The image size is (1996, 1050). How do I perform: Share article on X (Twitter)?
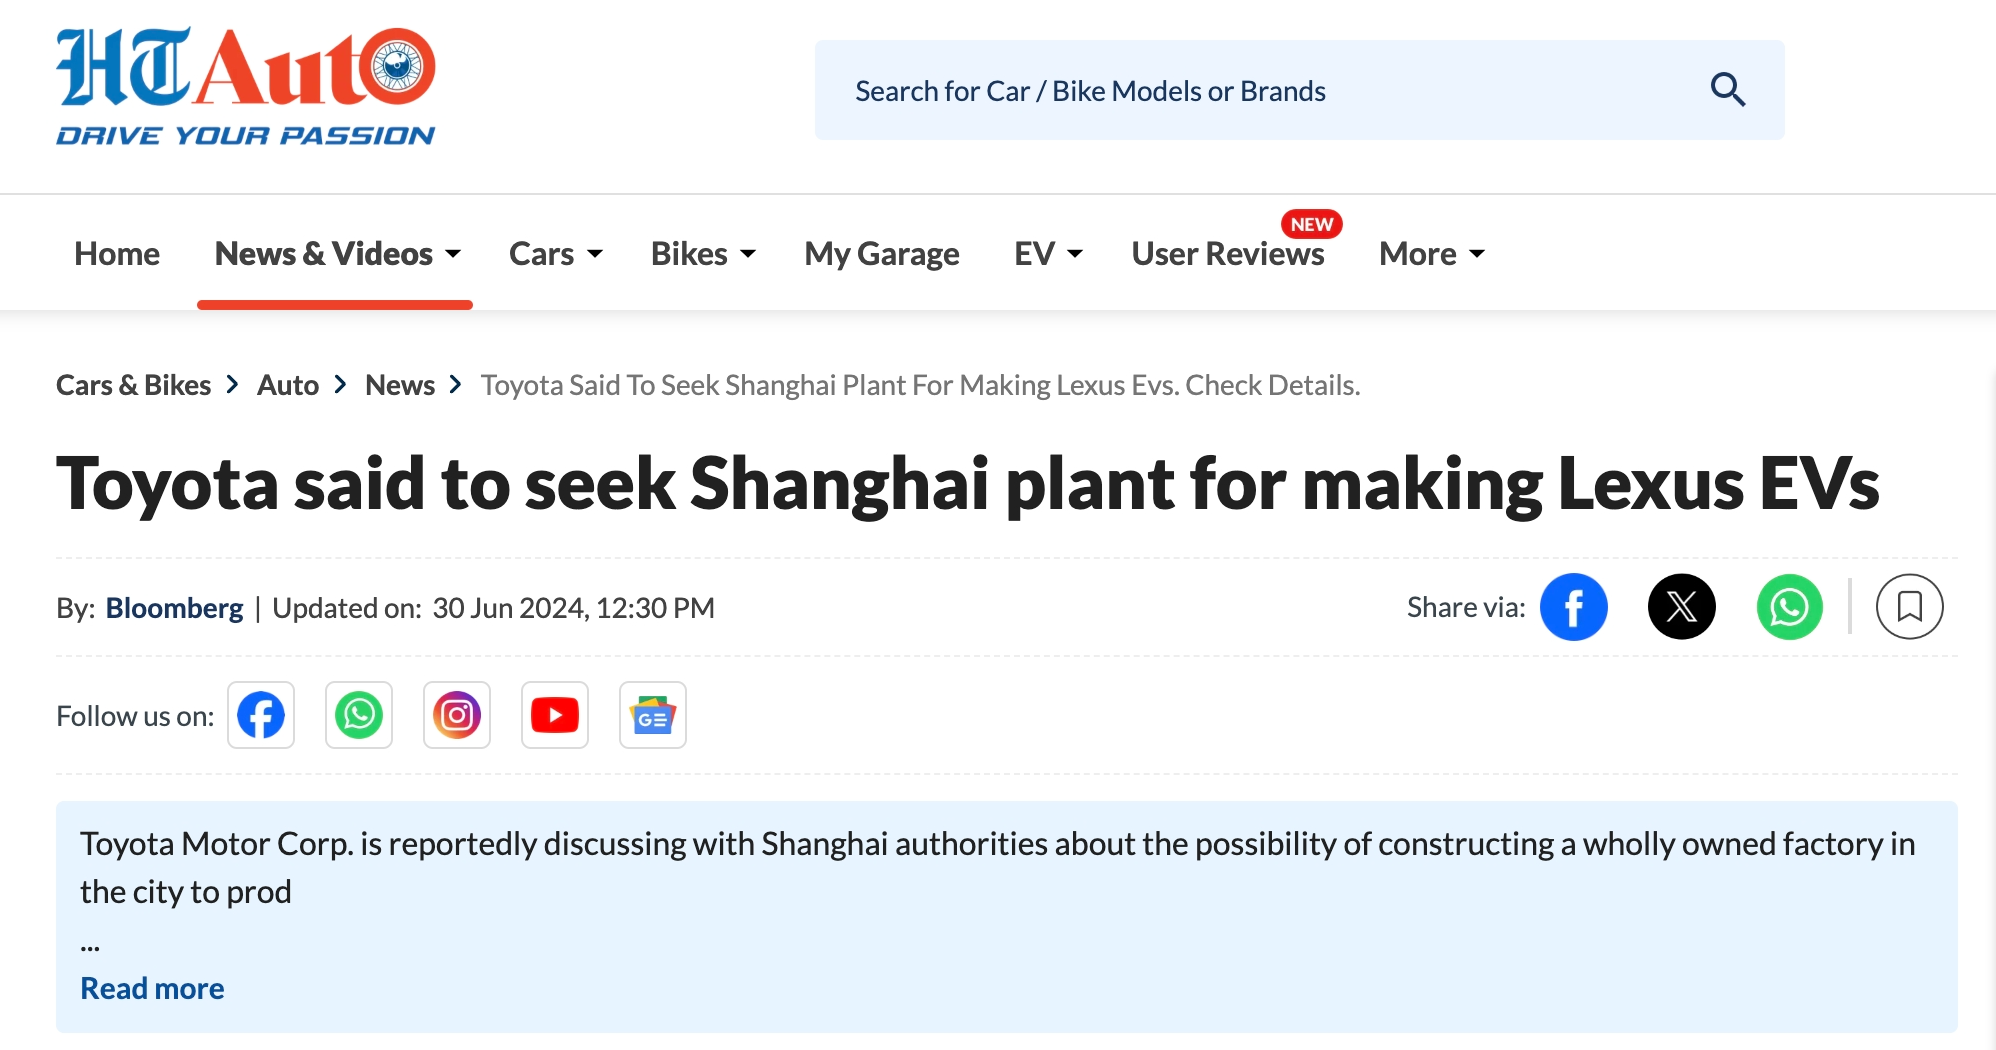1681,607
